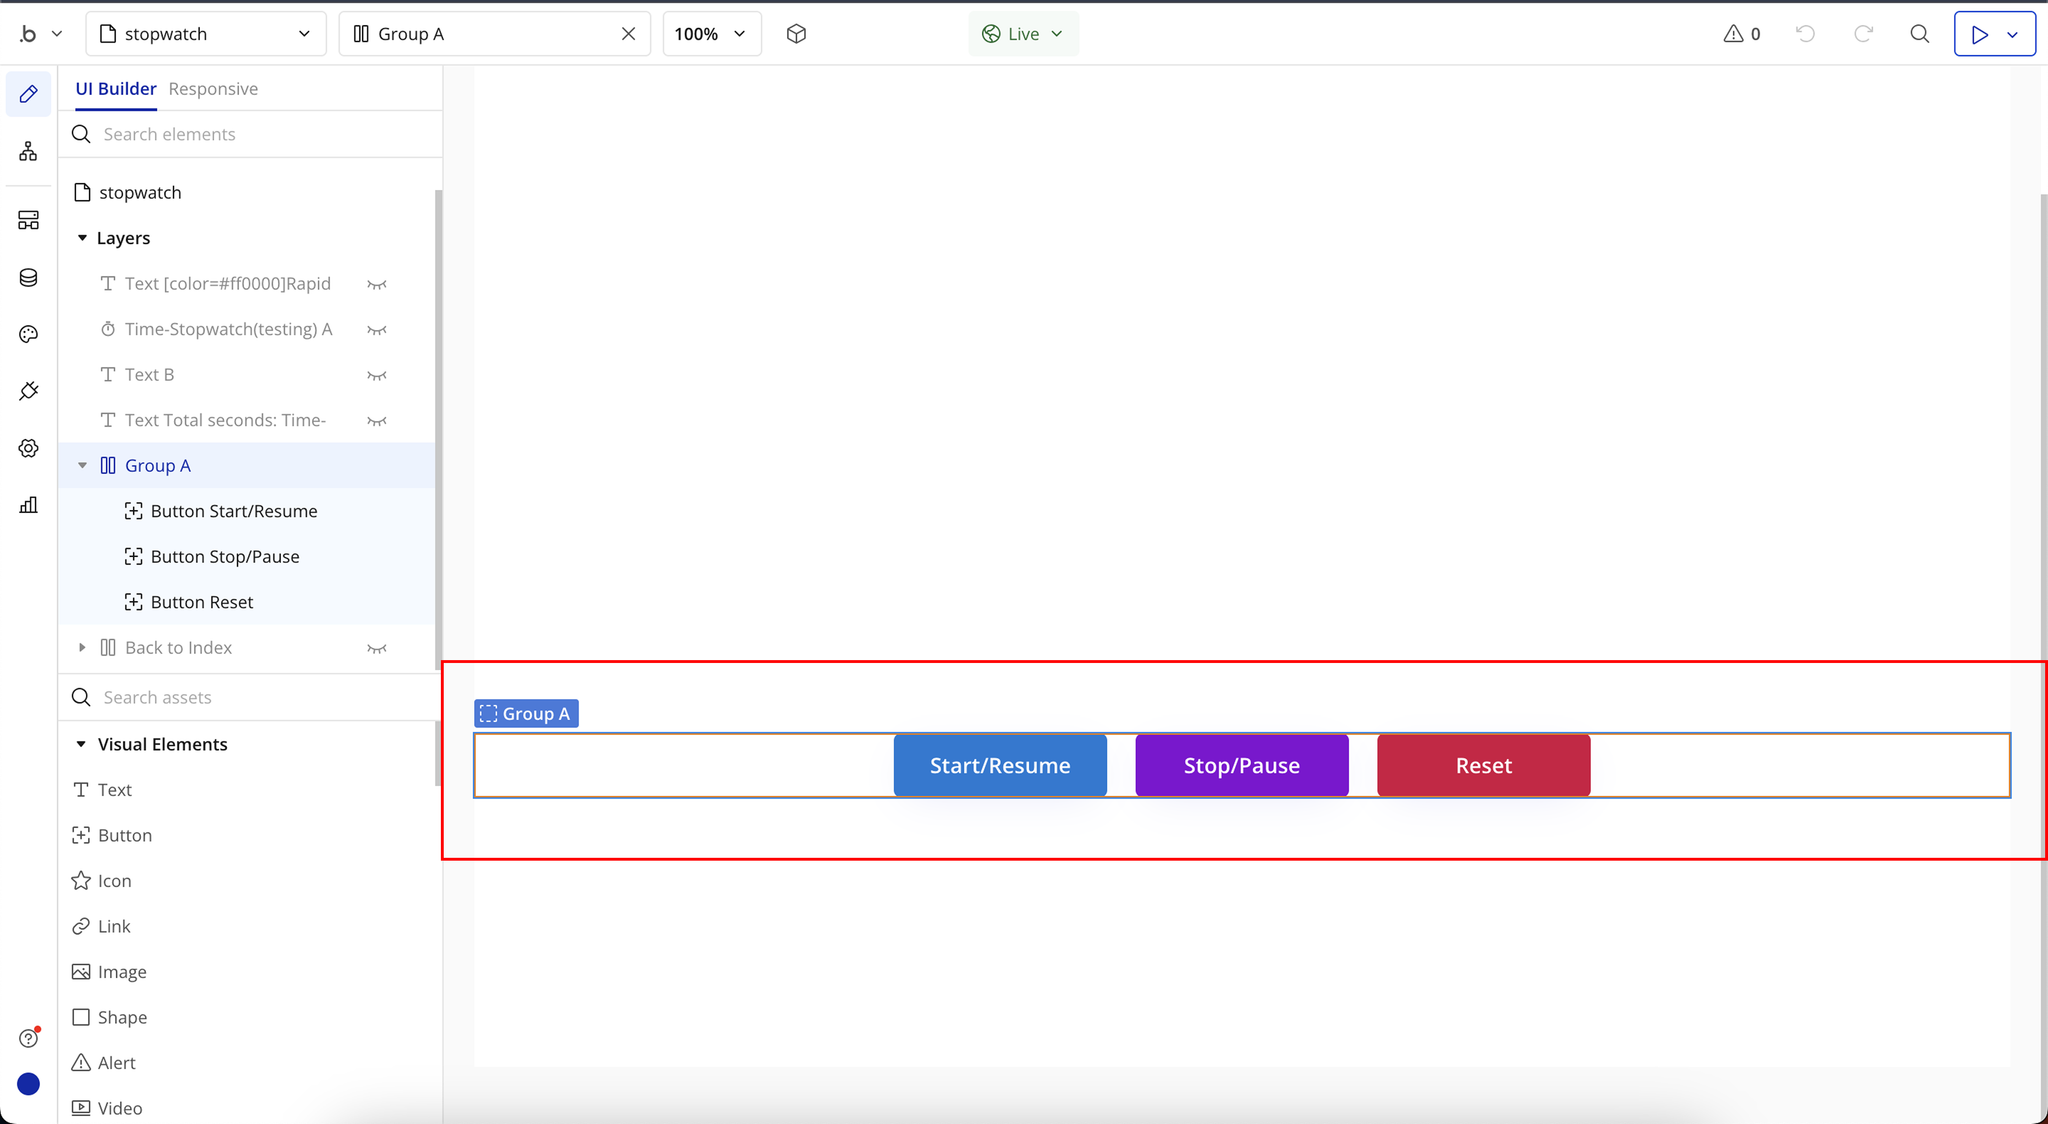This screenshot has height=1124, width=2048.
Task: Open the Workflow tab icon in sidebar
Action: pyautogui.click(x=28, y=151)
